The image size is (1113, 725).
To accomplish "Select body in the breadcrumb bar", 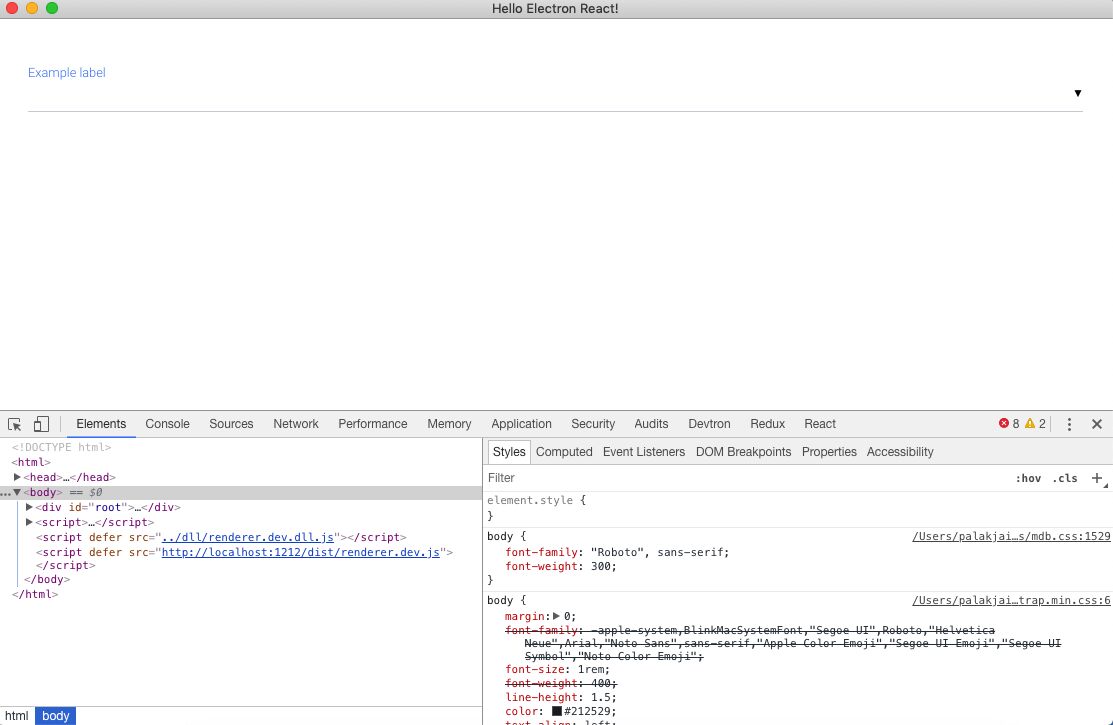I will point(55,716).
